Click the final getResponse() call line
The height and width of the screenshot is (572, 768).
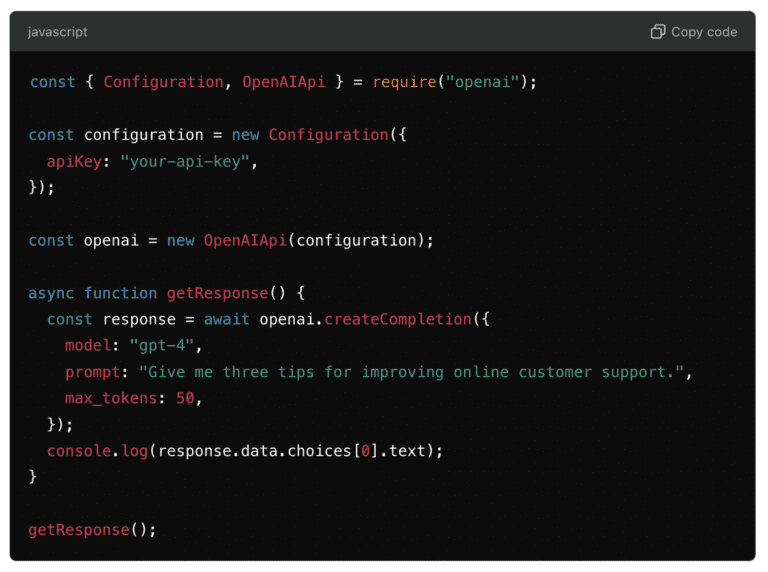point(92,529)
